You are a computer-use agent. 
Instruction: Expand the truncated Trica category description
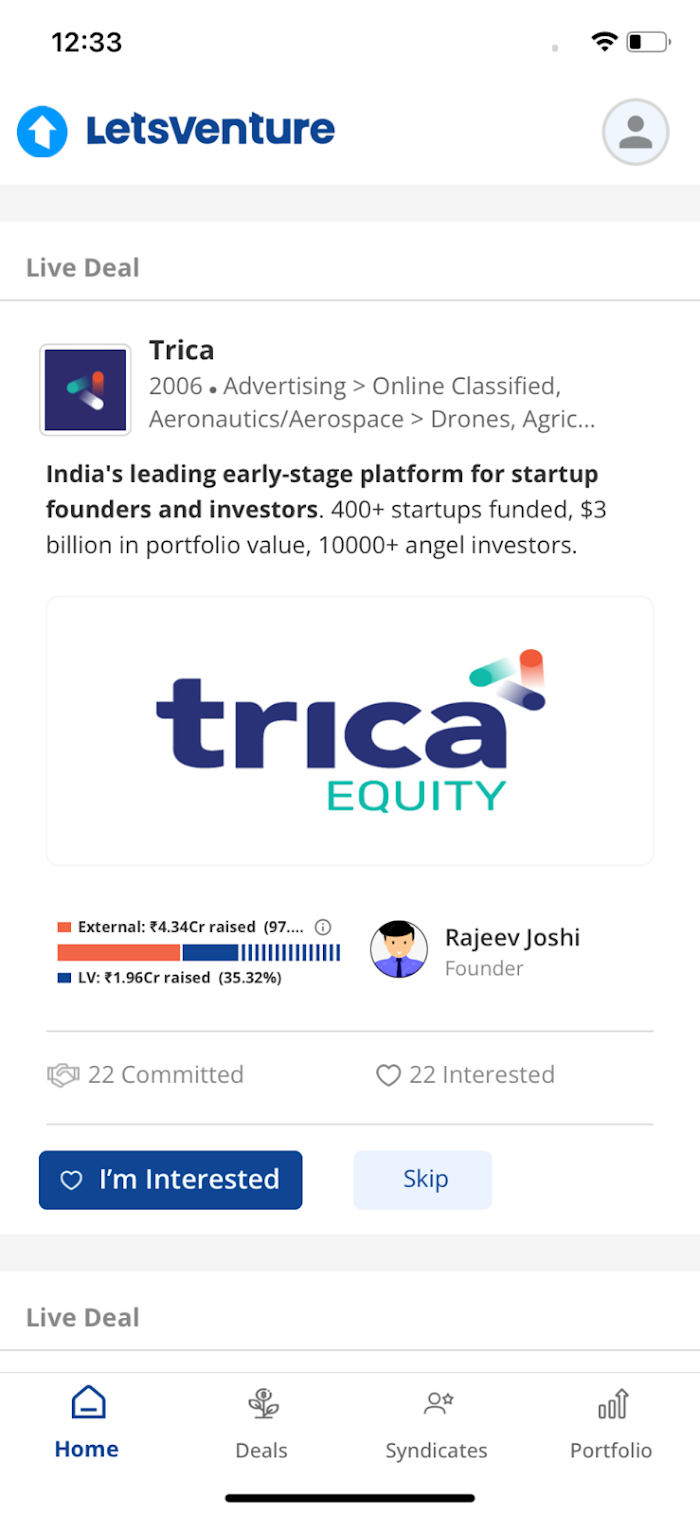click(x=372, y=403)
